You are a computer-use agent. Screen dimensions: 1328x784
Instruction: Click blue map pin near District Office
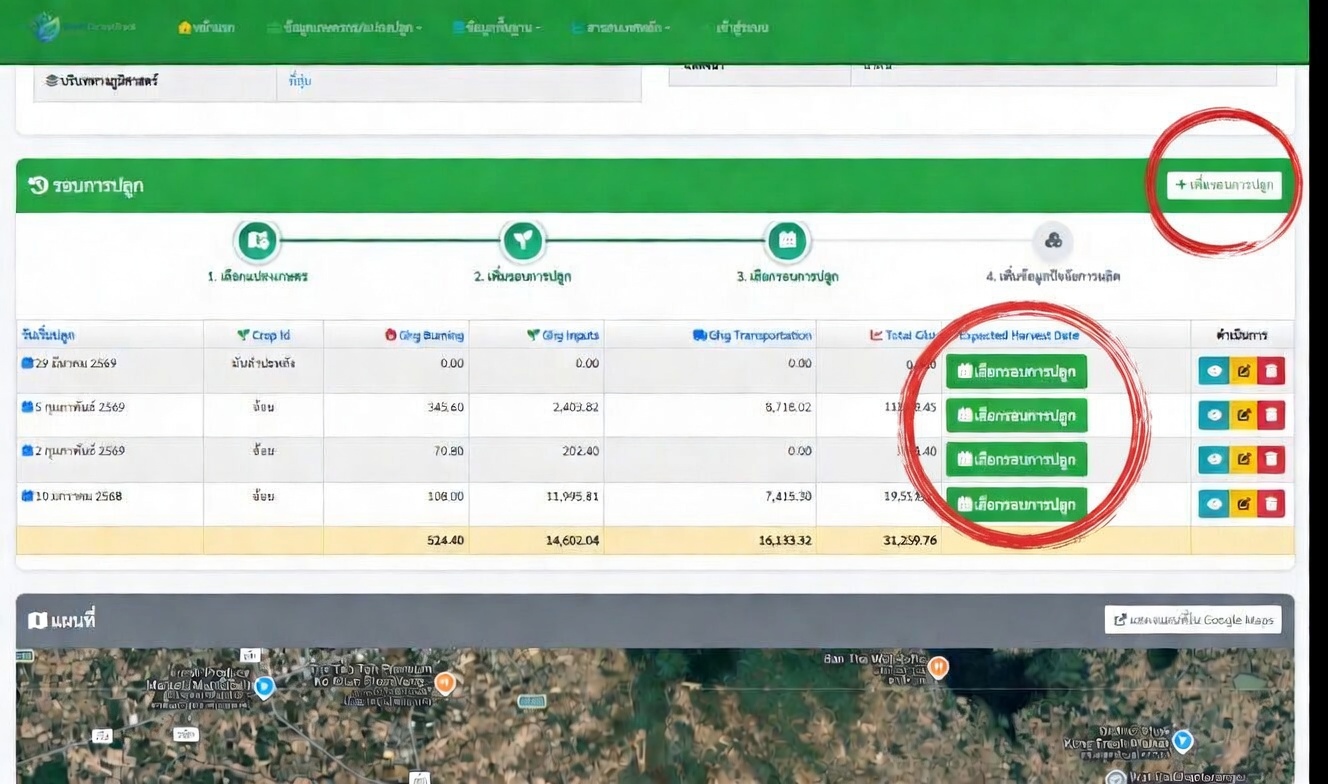tap(1183, 741)
